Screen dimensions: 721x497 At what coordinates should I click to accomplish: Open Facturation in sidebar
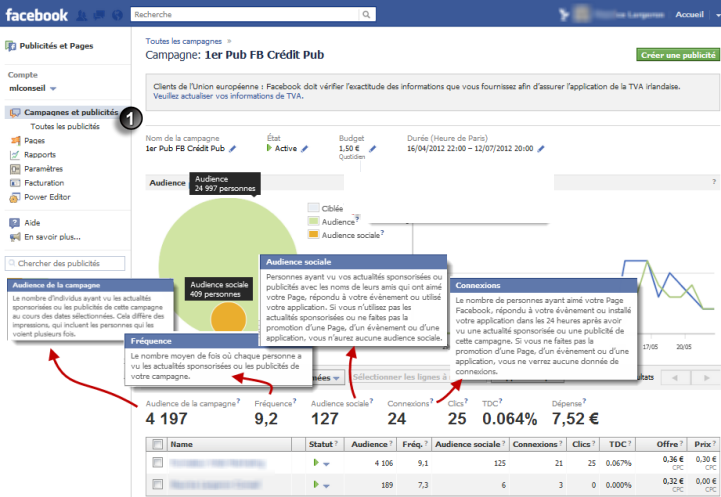[44, 183]
